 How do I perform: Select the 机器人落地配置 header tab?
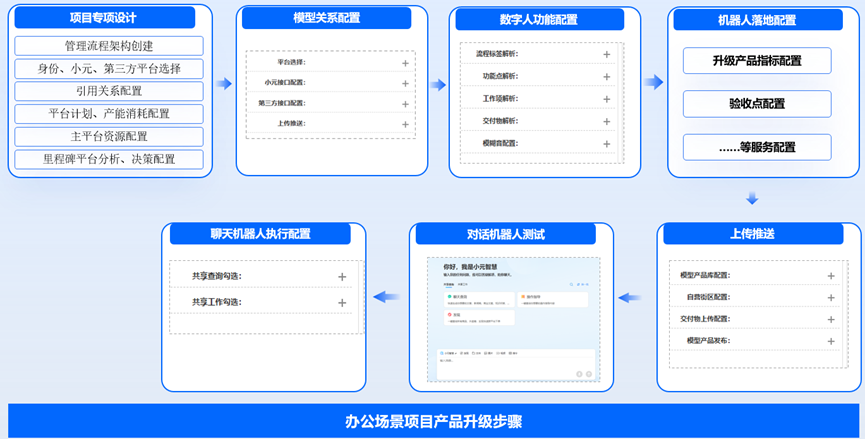(757, 20)
